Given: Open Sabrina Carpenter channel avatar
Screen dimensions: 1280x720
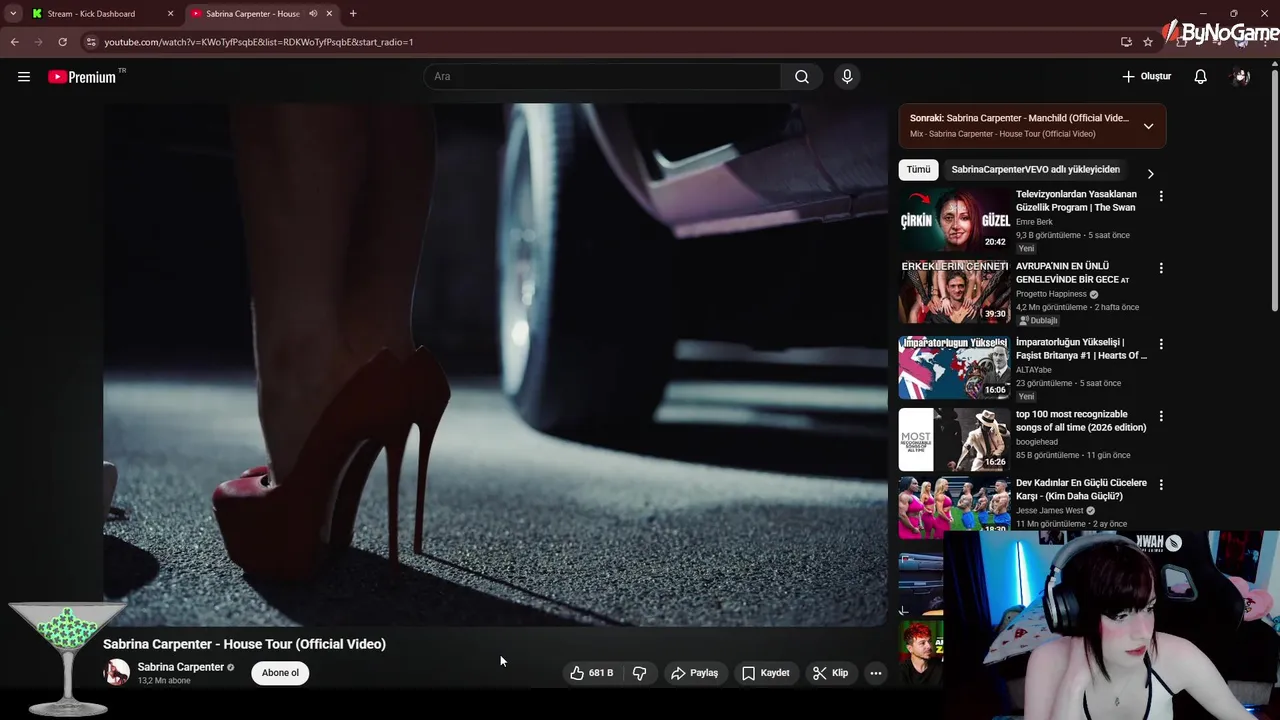Looking at the screenshot, I should [x=117, y=673].
